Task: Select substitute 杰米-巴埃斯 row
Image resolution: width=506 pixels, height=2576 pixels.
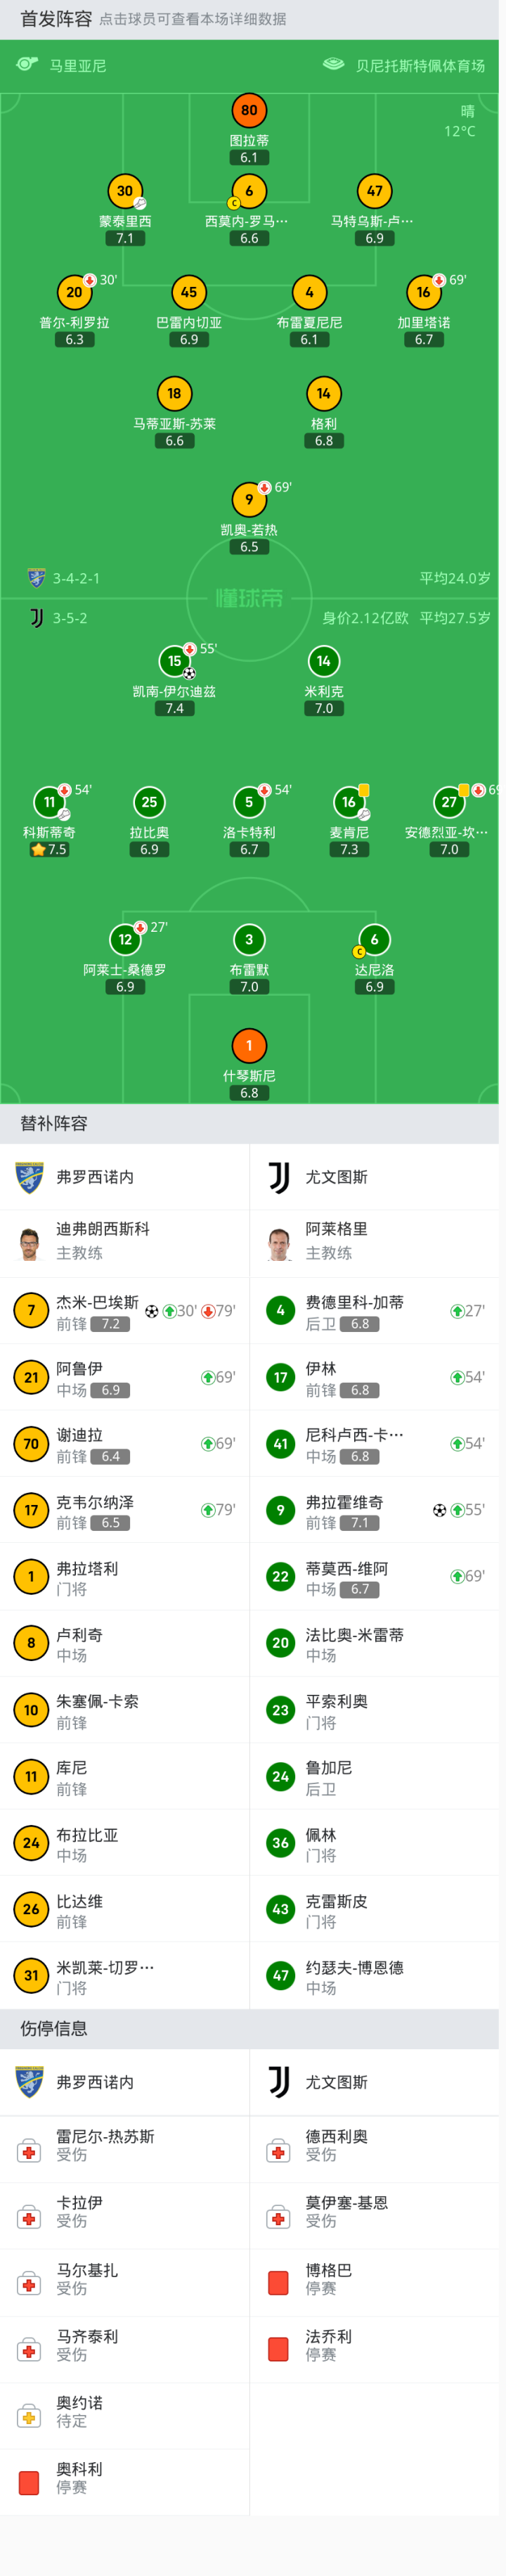Action: [x=124, y=1310]
